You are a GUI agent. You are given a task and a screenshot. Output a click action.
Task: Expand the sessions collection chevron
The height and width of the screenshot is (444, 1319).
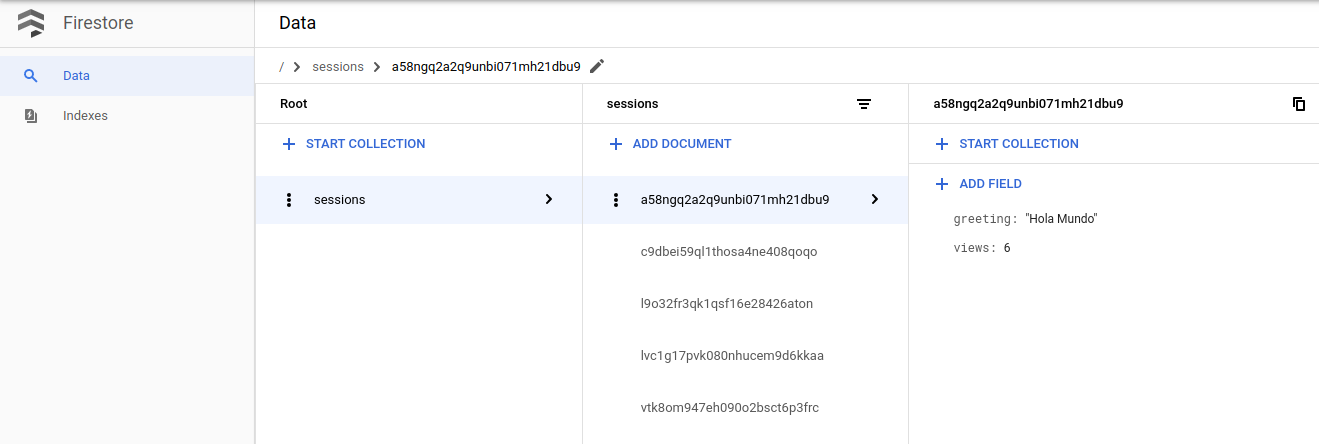(x=548, y=199)
